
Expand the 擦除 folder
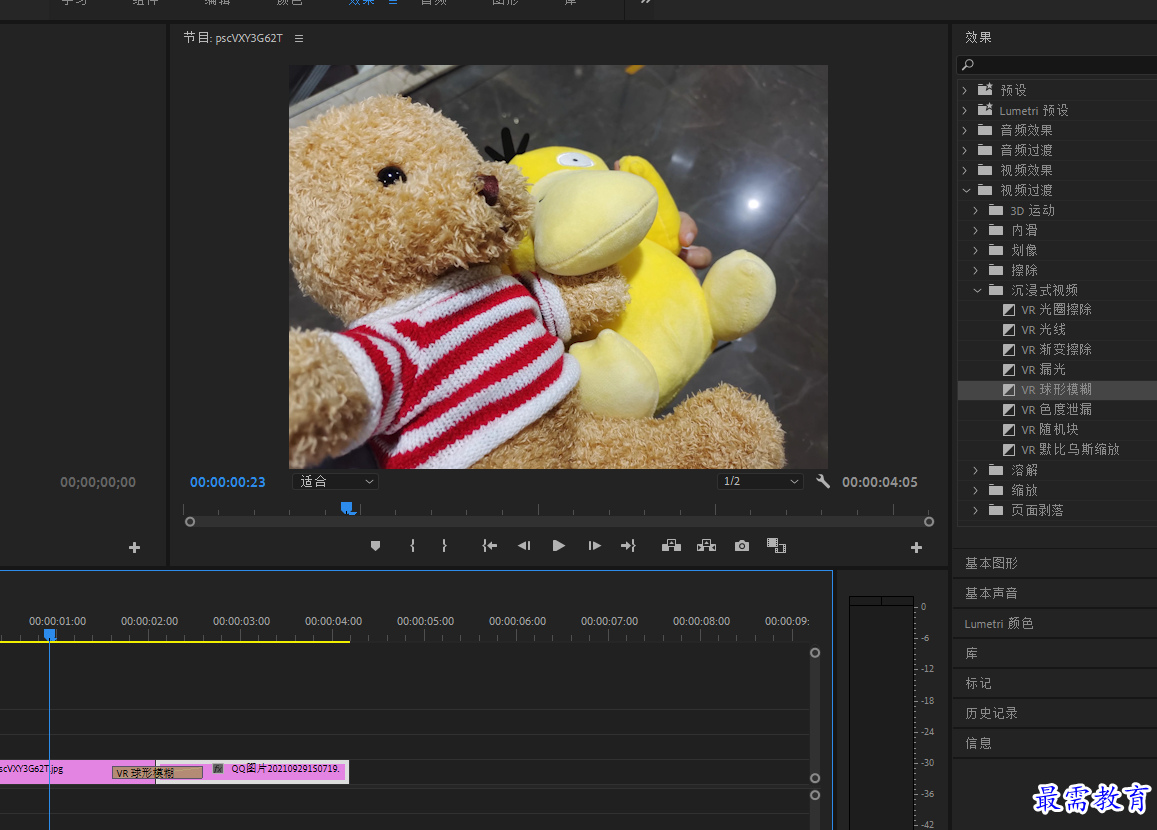click(975, 270)
